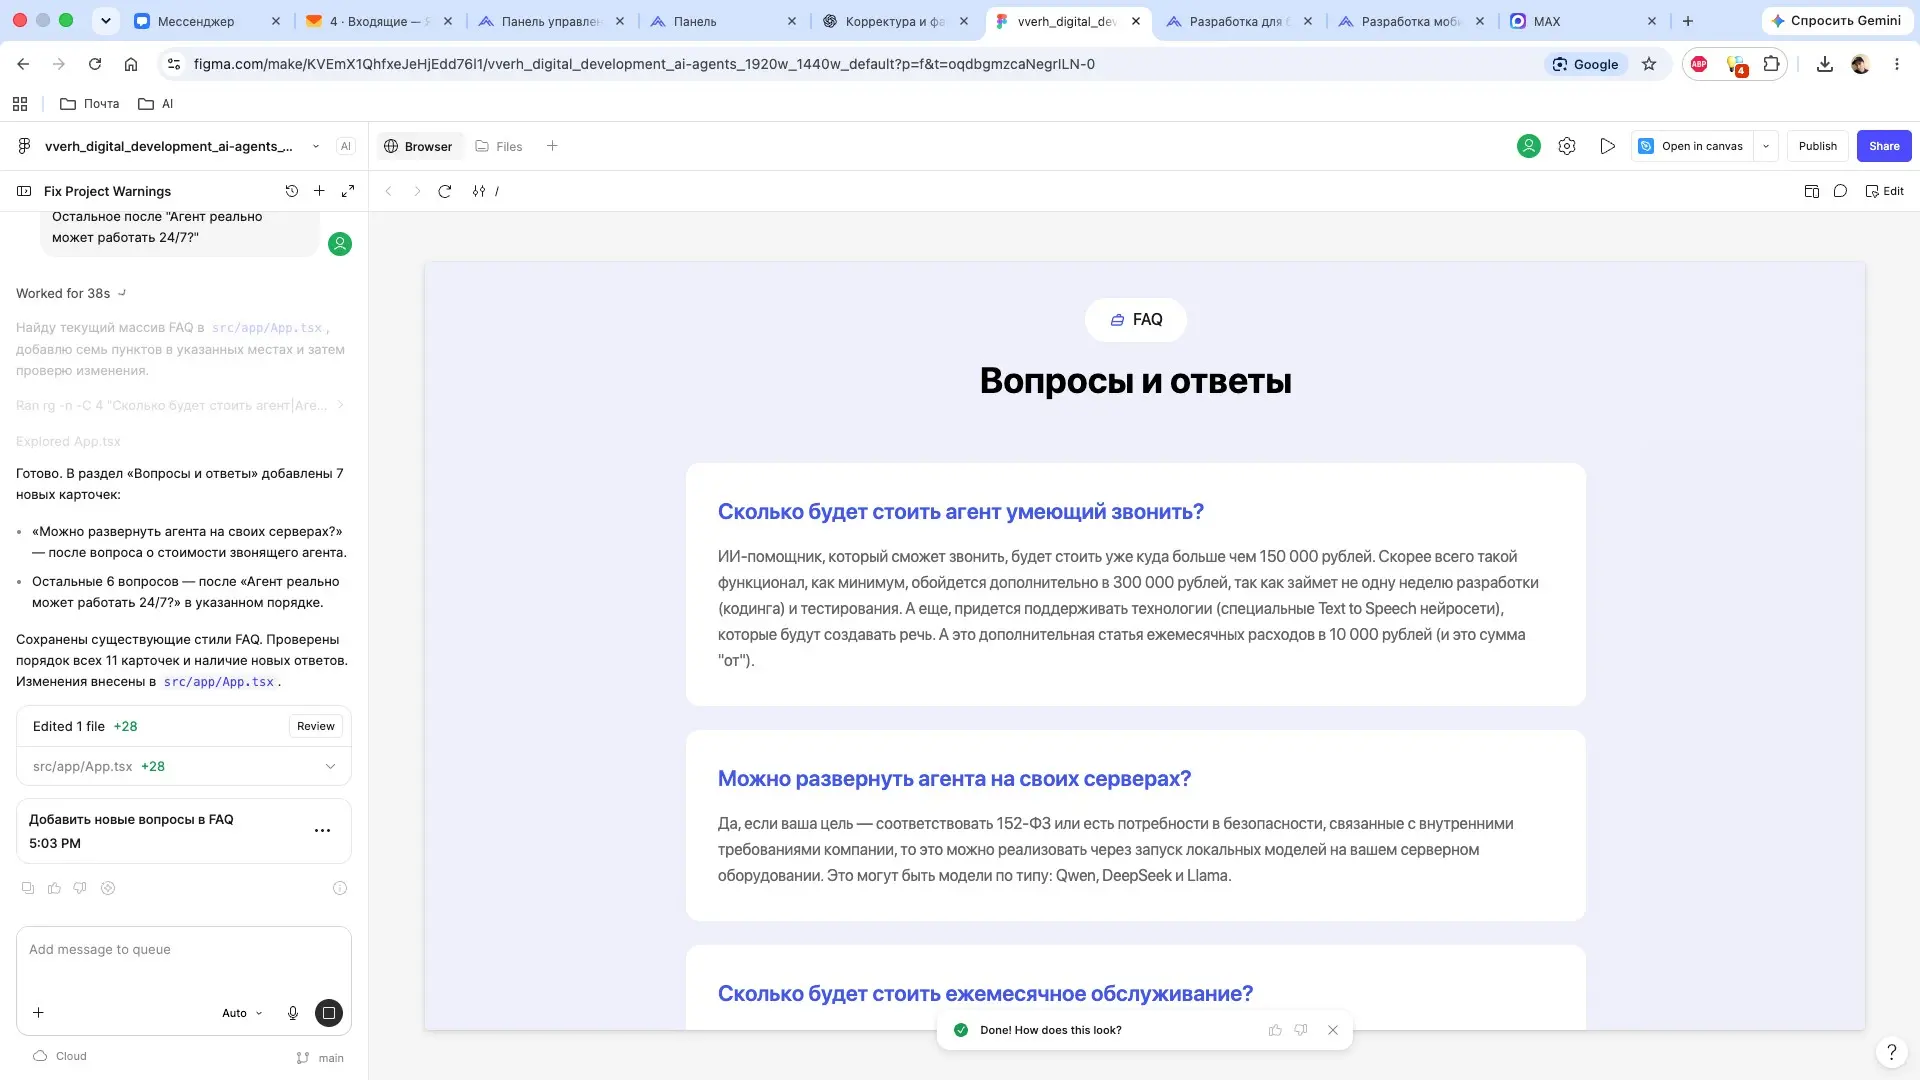The height and width of the screenshot is (1080, 1920).
Task: Toggle the AI badge next to file name
Action: (x=346, y=146)
